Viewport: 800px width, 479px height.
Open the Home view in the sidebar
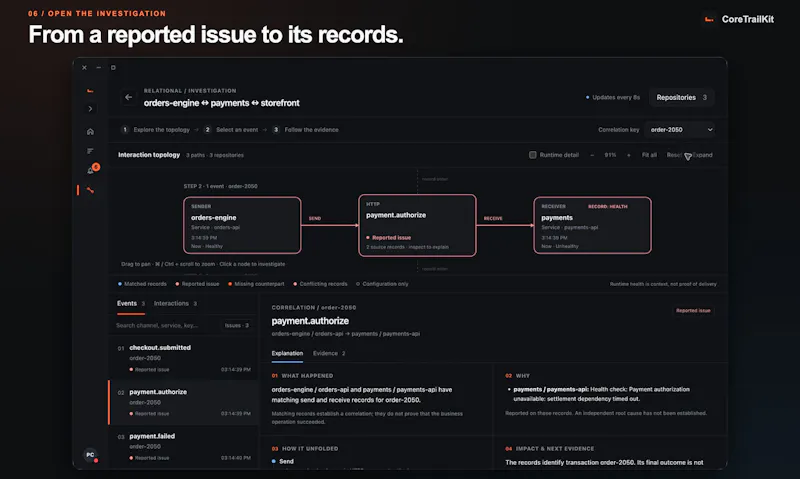click(90, 132)
